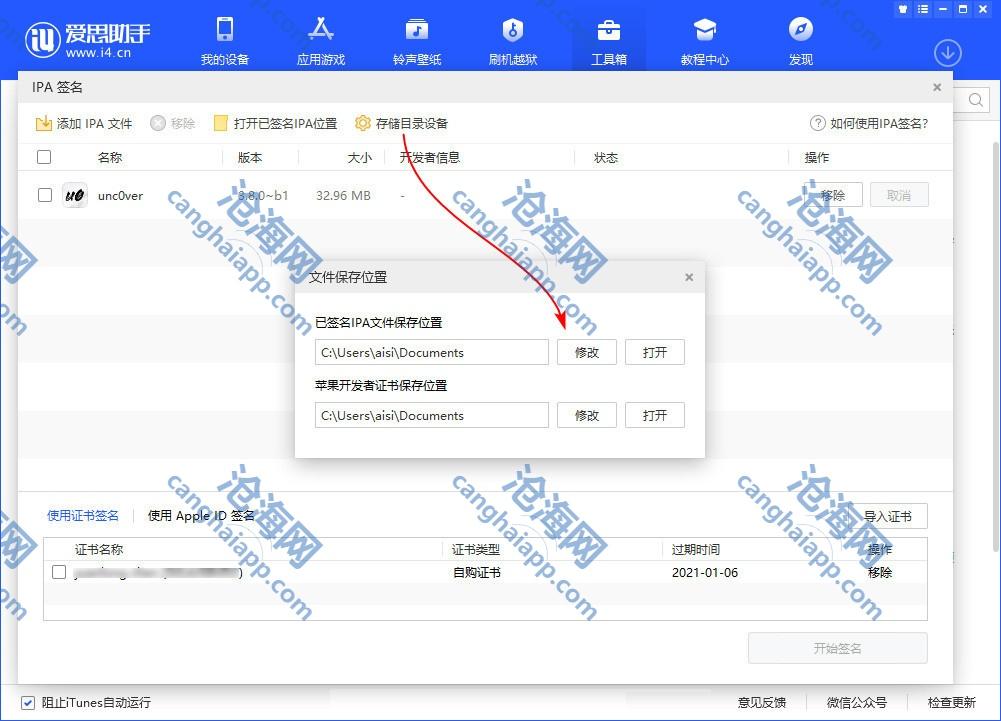The width and height of the screenshot is (1001, 721).
Task: Go to 铃声壁纸 ringtones section
Action: click(x=416, y=41)
